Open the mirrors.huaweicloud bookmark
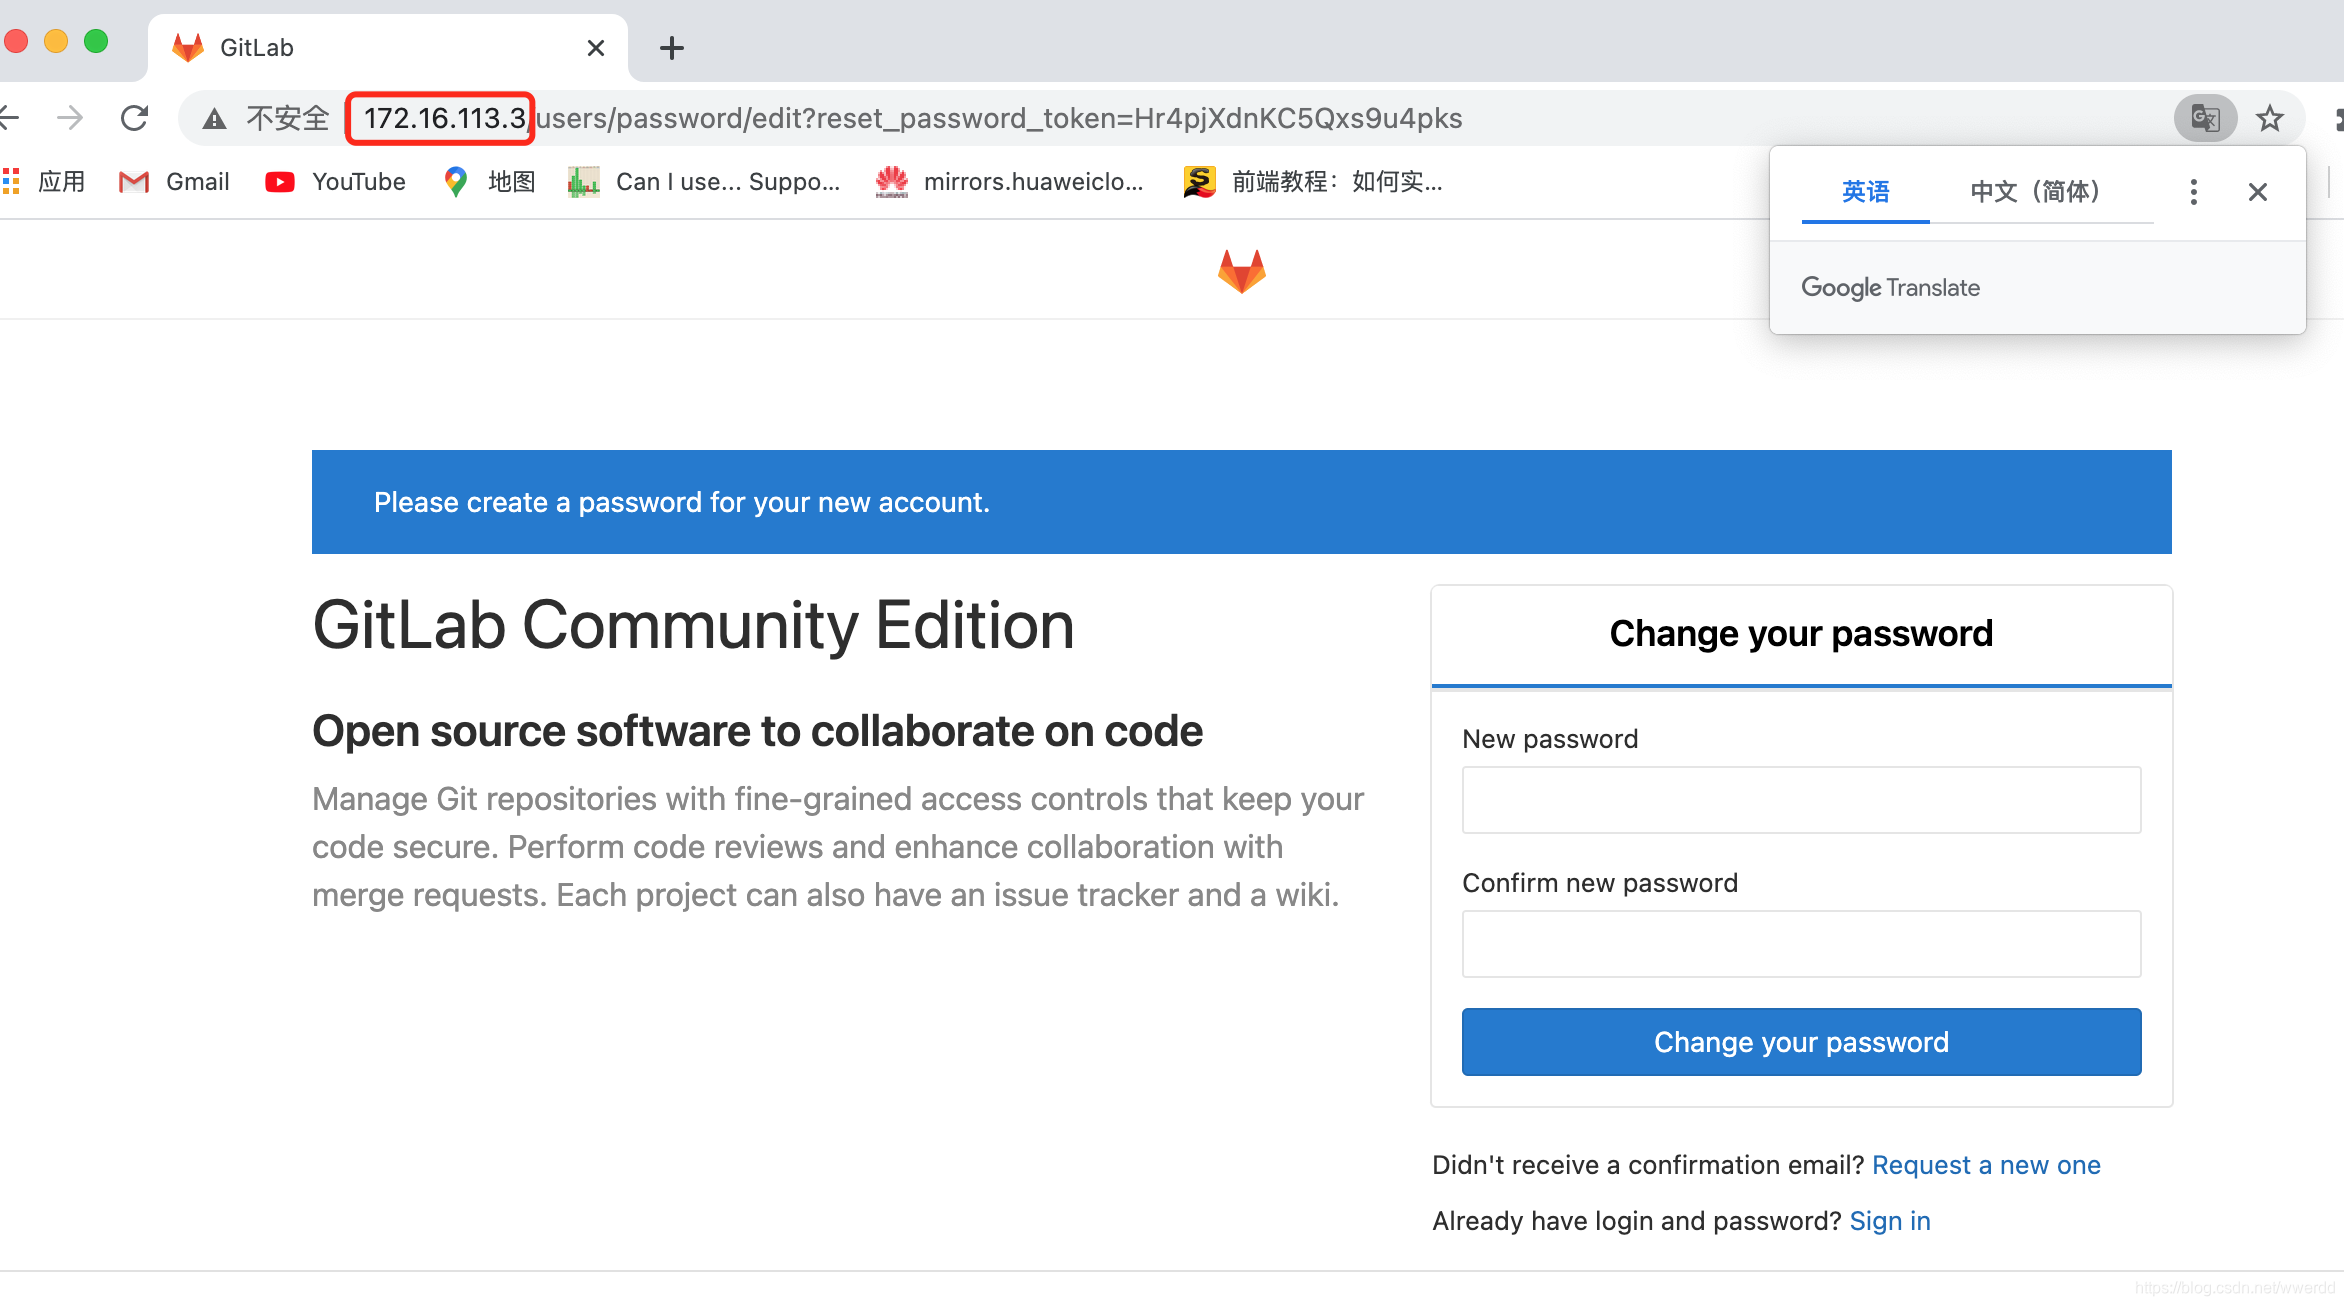Viewport: 2344px width, 1306px height. coord(1009,182)
